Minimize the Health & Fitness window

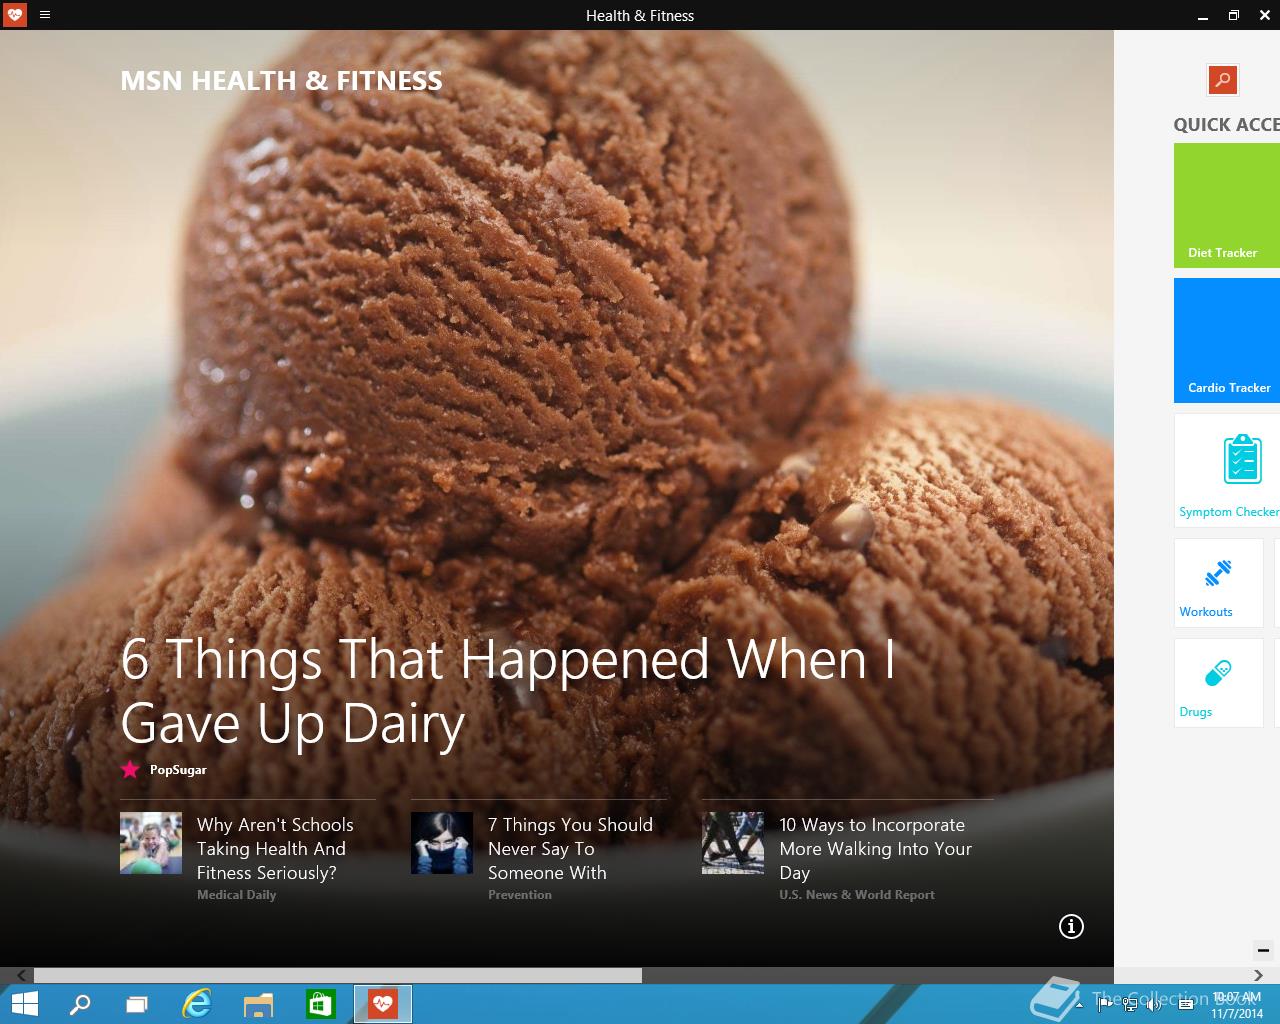(x=1202, y=15)
